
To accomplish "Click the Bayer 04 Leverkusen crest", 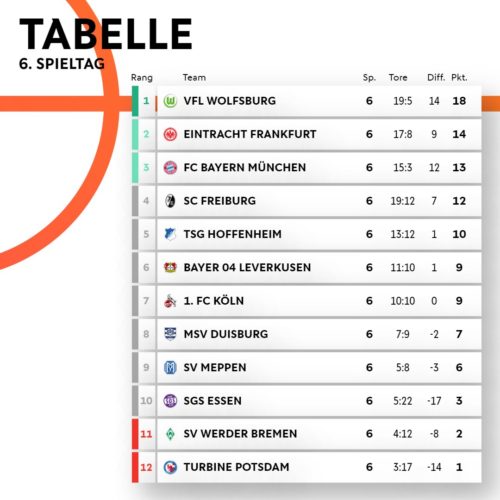I will click(x=170, y=267).
